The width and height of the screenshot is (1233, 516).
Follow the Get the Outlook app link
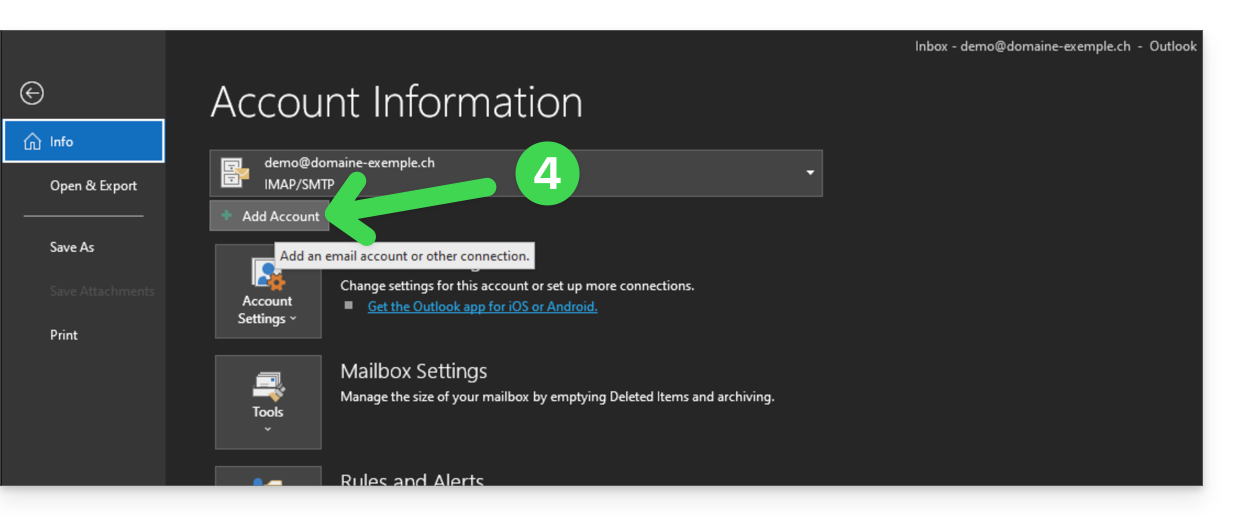tap(482, 307)
